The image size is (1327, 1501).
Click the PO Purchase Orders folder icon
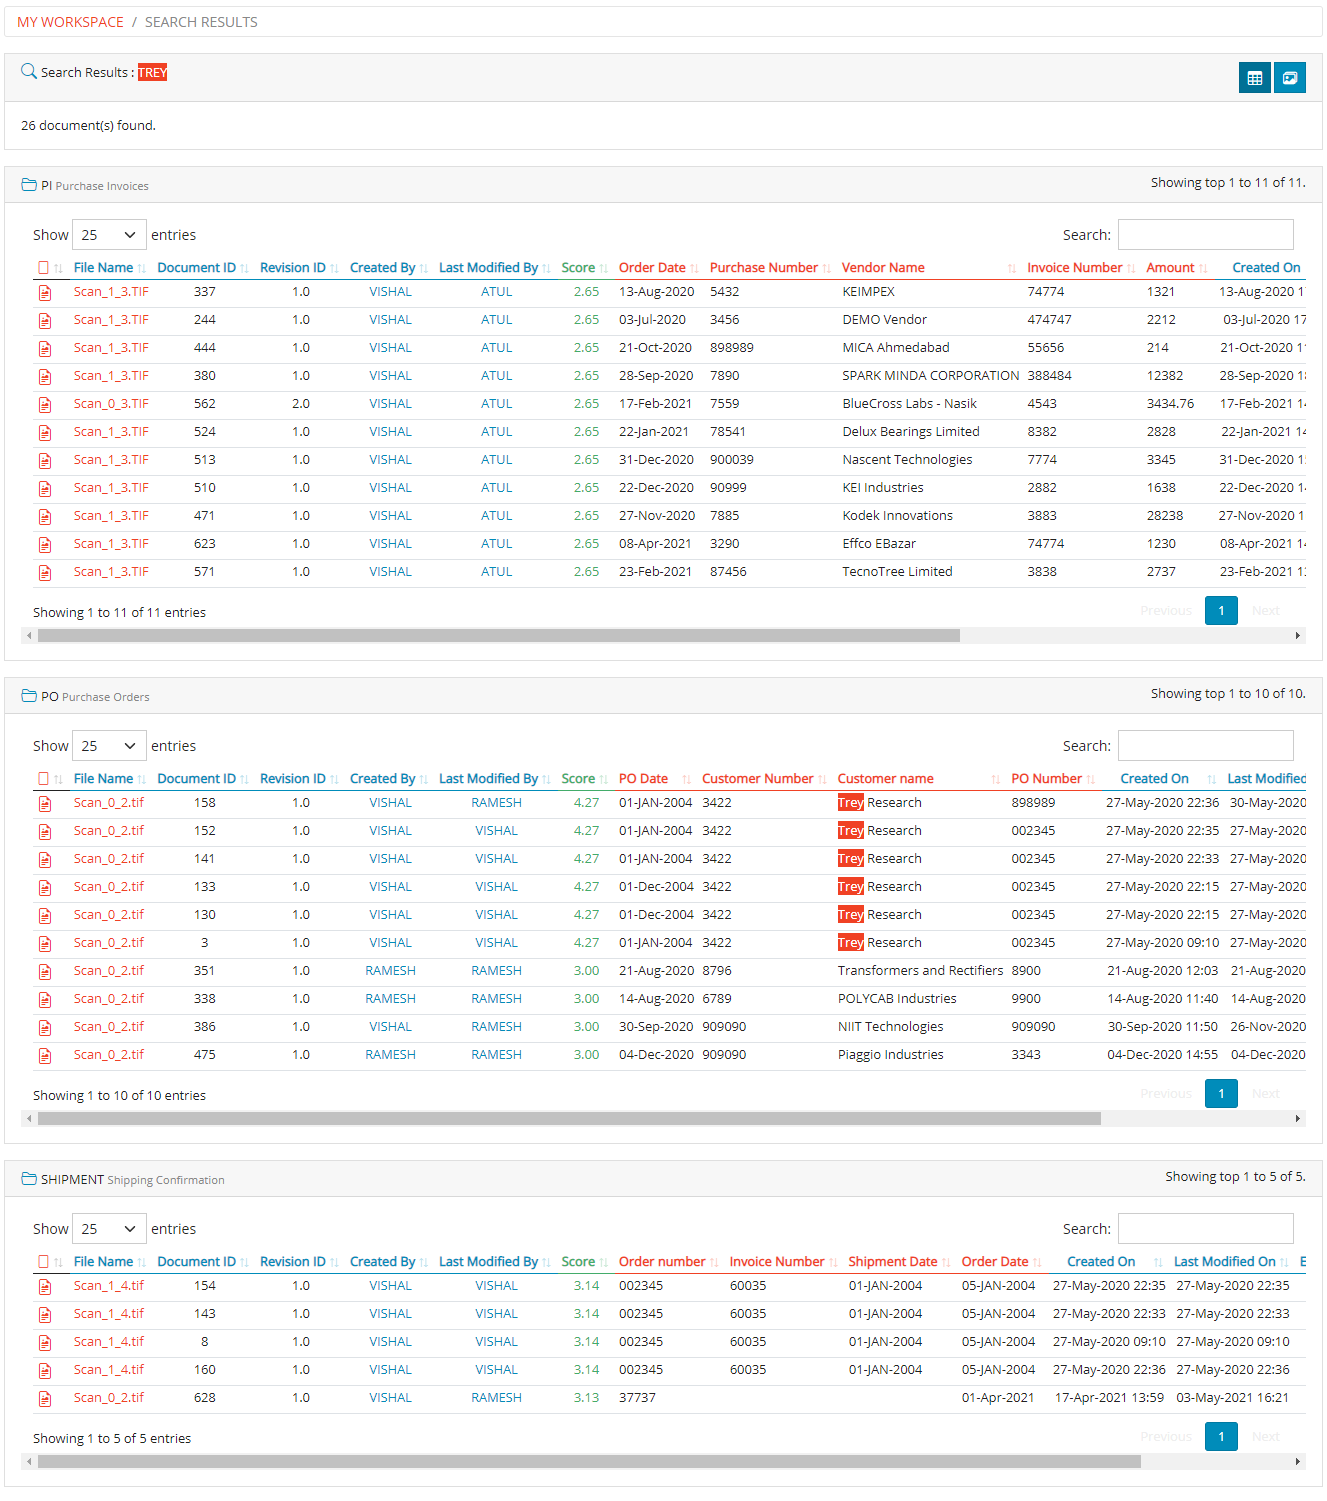click(x=29, y=696)
